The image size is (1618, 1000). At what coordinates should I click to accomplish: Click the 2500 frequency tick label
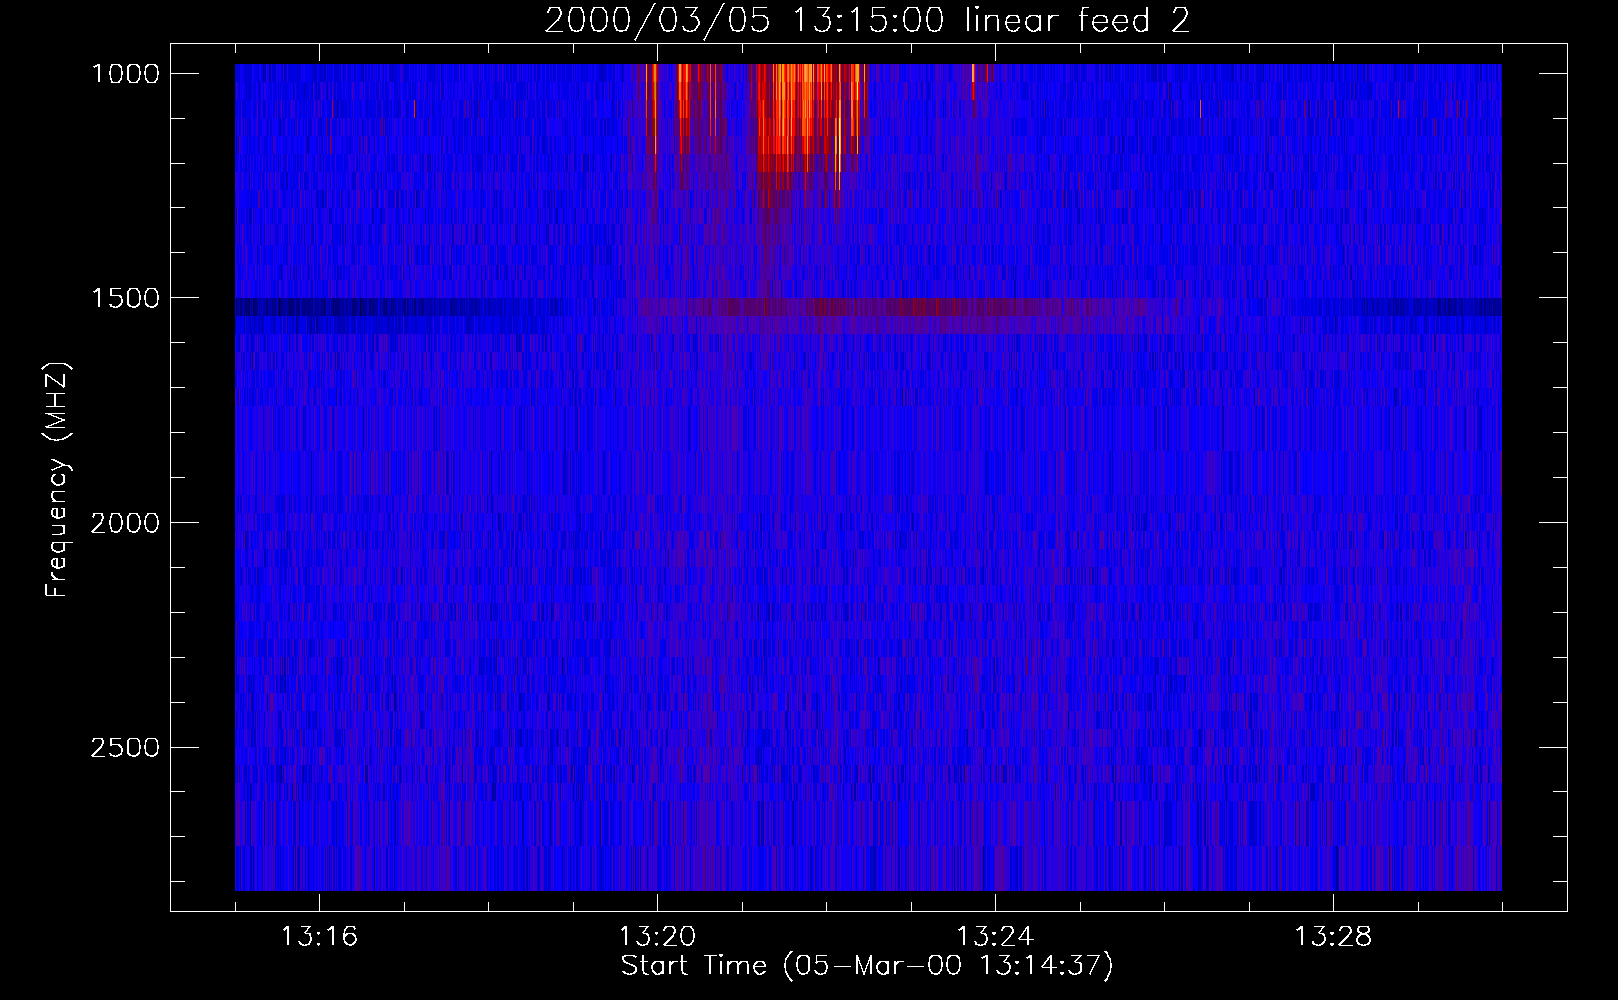(x=125, y=748)
